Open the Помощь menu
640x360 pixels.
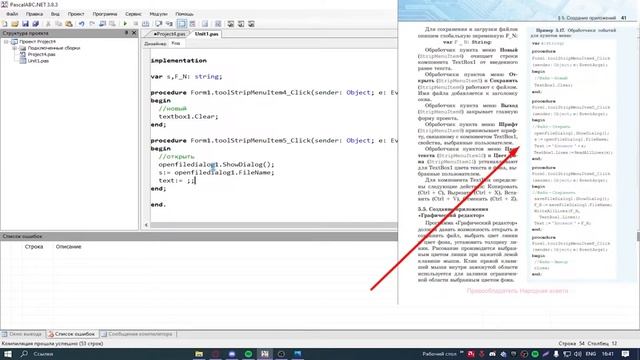coord(184,14)
